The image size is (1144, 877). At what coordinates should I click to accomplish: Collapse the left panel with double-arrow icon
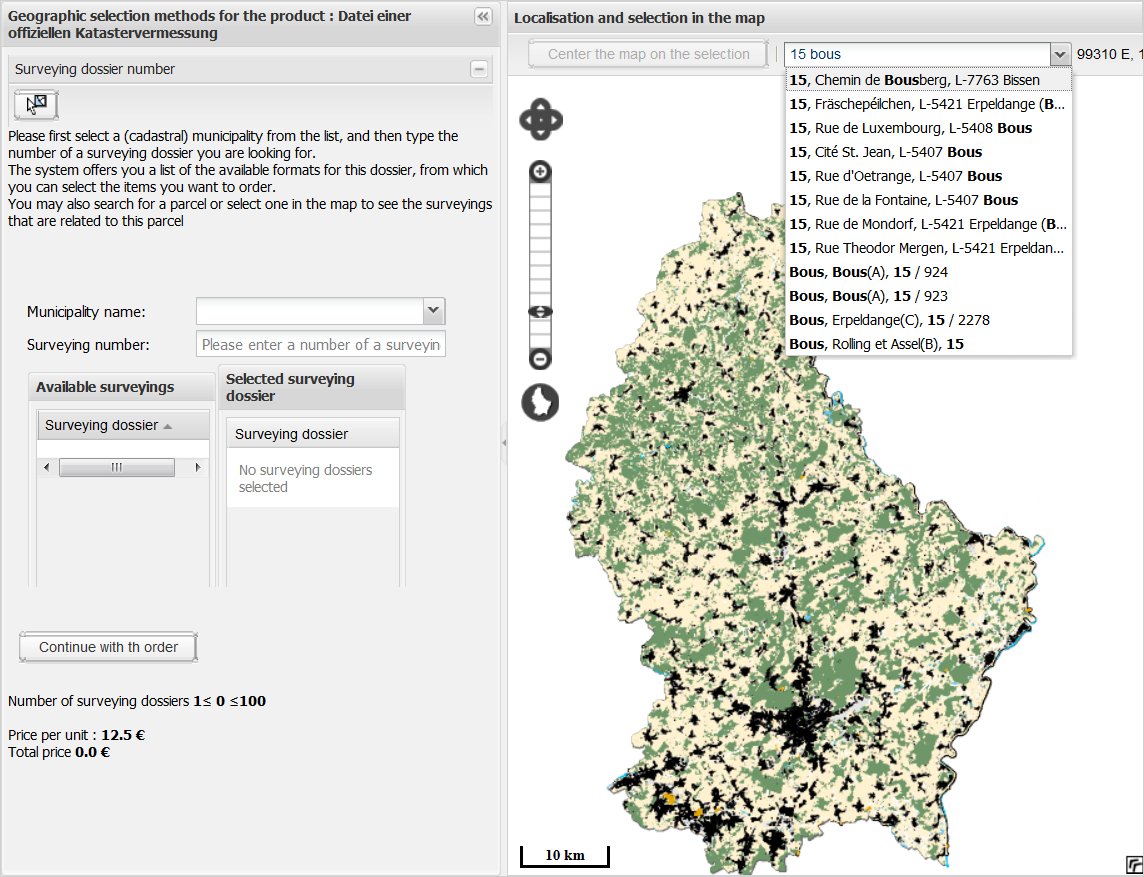[x=482, y=16]
